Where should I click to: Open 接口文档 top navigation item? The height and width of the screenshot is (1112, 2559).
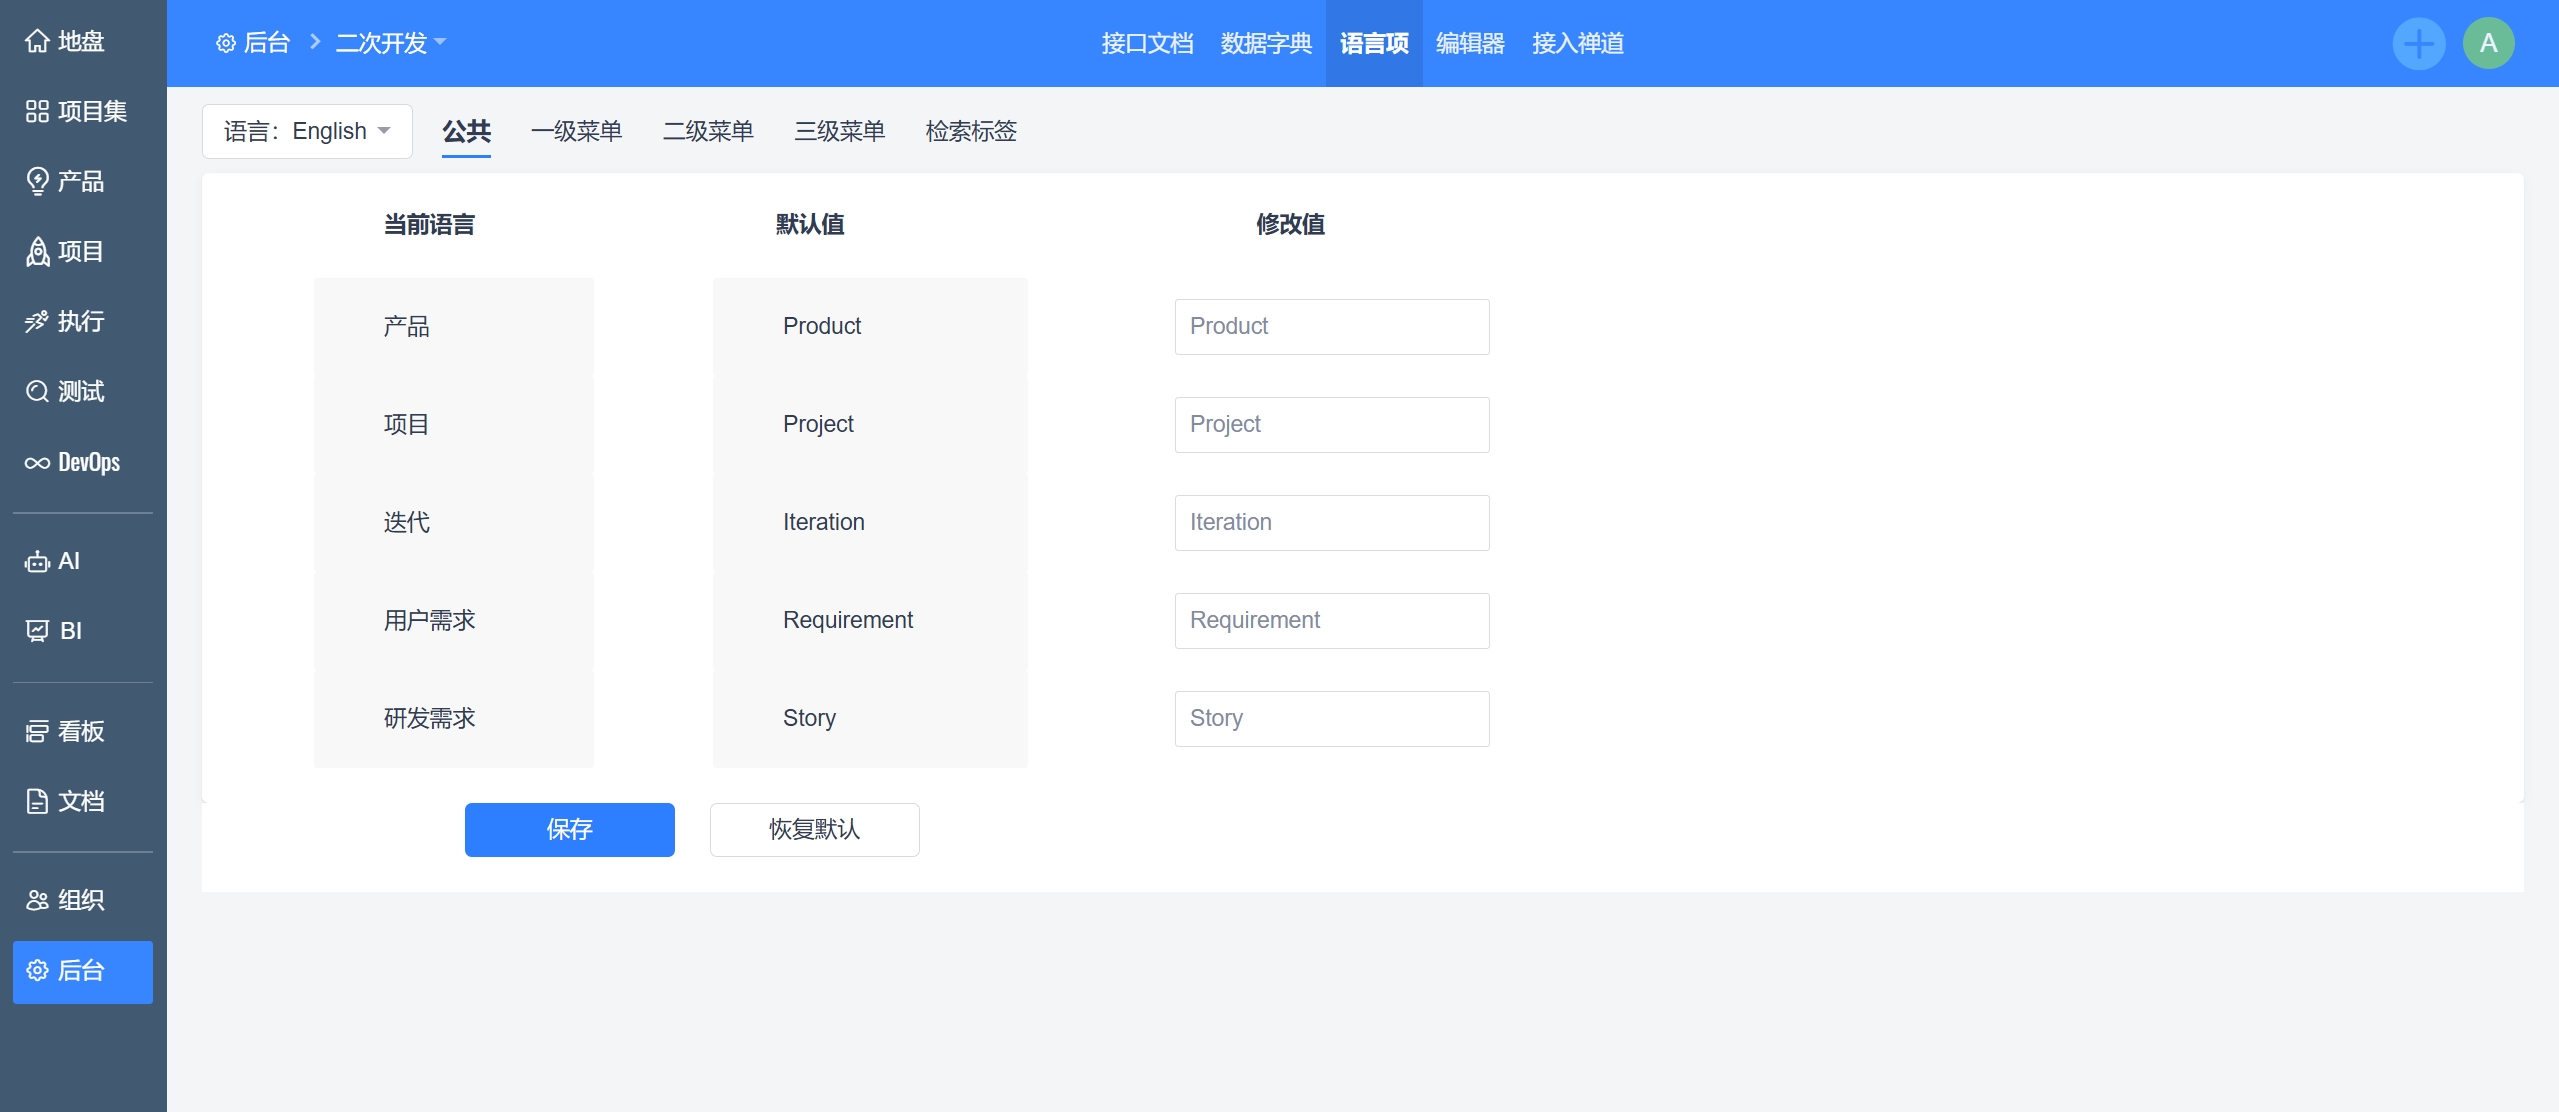pos(1147,43)
